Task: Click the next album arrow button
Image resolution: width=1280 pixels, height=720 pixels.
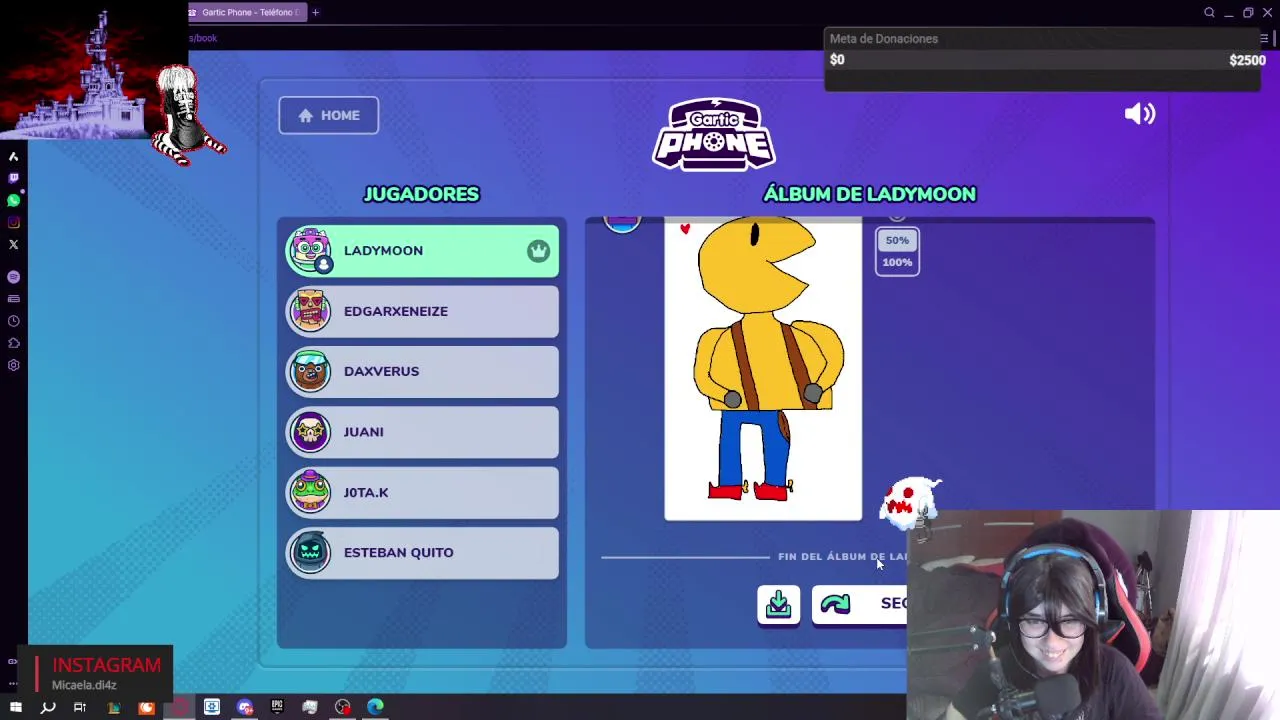Action: point(860,604)
